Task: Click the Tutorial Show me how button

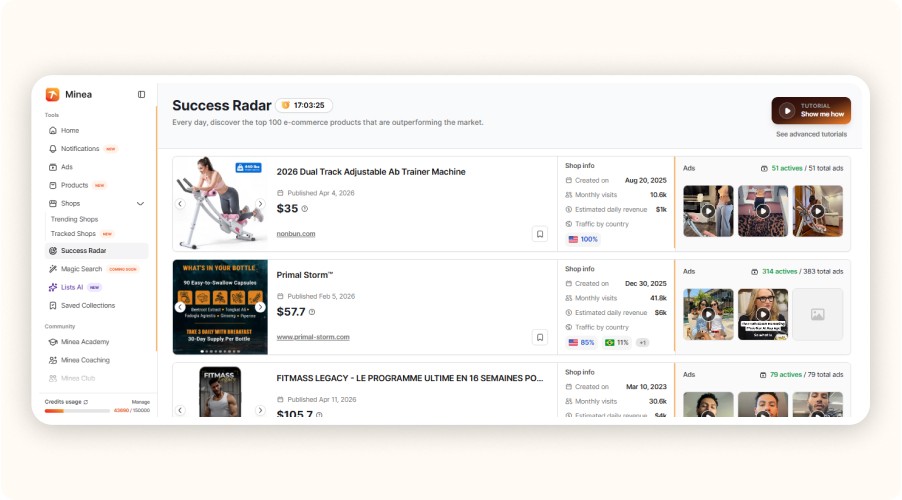Action: (811, 110)
